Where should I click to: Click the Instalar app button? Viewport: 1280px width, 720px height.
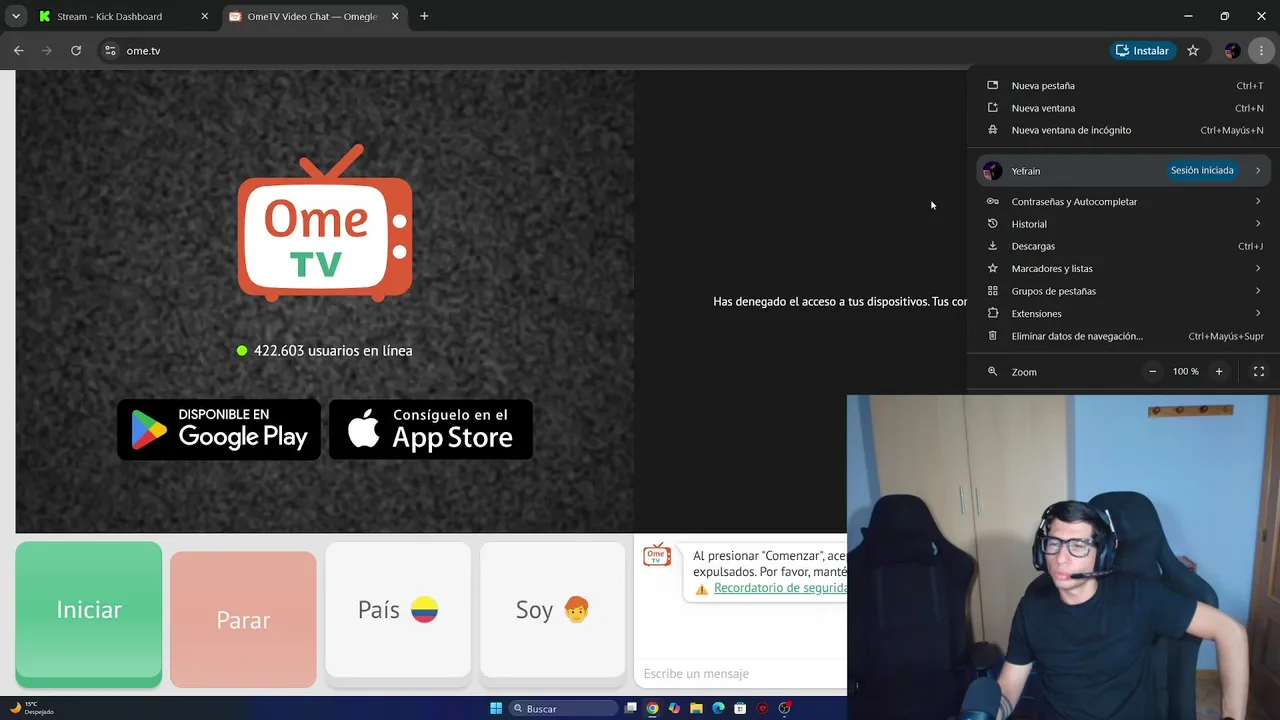click(x=1142, y=50)
